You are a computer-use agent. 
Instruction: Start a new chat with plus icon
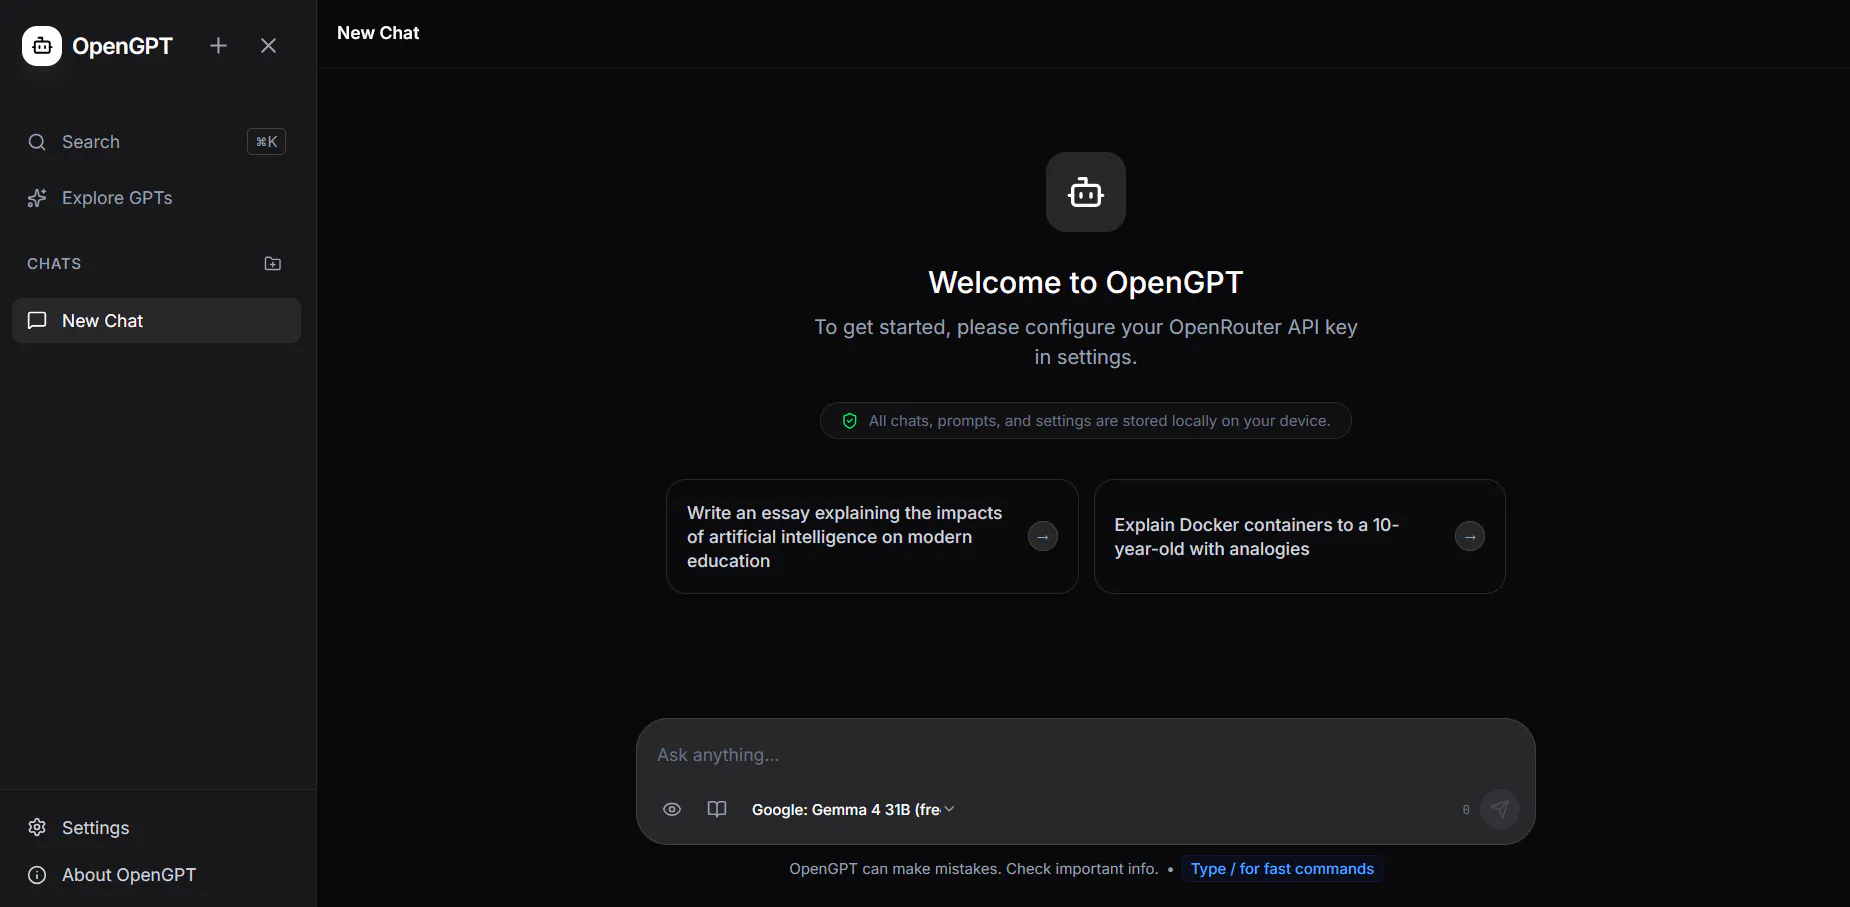click(218, 46)
